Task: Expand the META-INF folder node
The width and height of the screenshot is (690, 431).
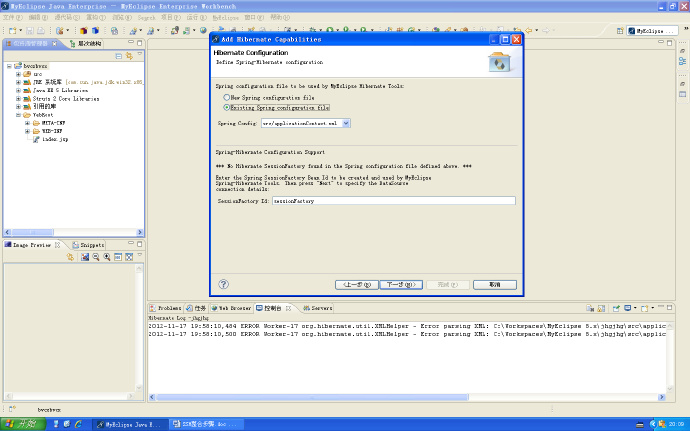Action: tap(27, 123)
